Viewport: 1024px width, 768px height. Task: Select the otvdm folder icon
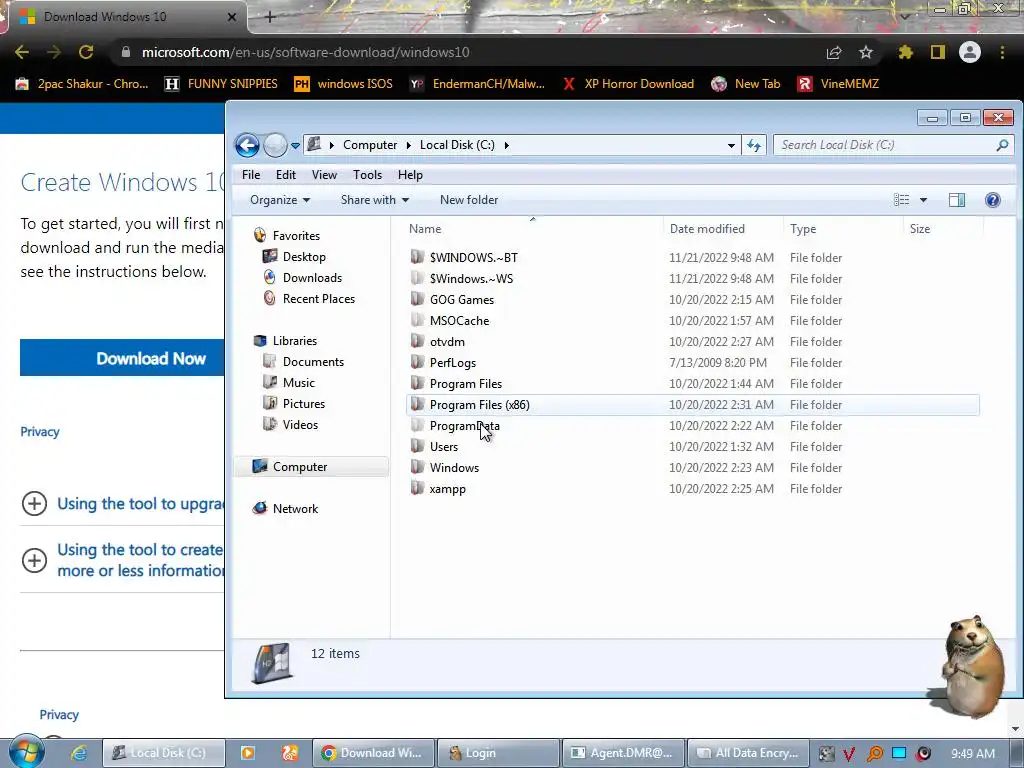coord(417,341)
